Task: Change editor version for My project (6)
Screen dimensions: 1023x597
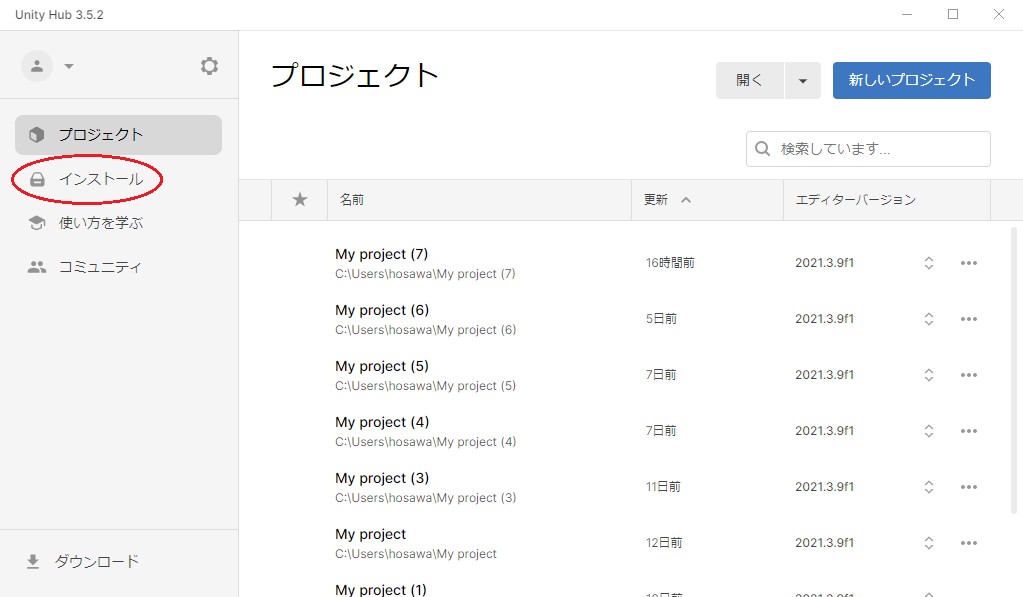Action: [x=928, y=319]
